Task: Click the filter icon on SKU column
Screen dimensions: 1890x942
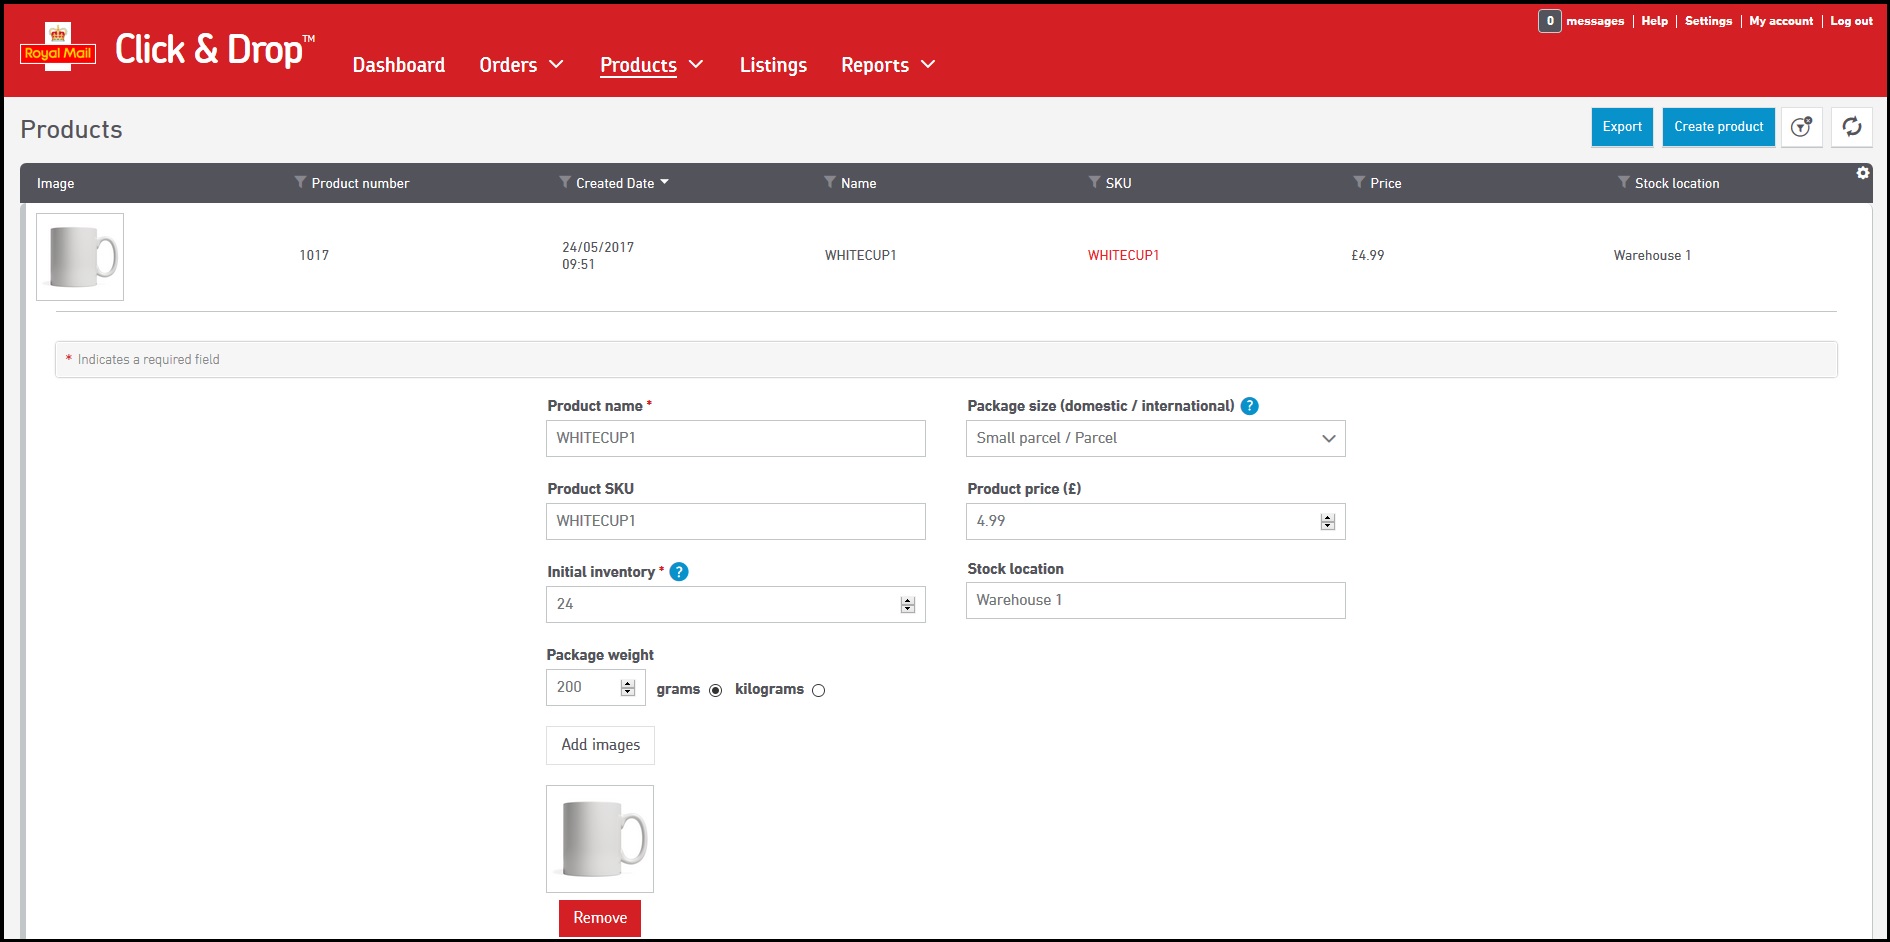Action: 1094,182
